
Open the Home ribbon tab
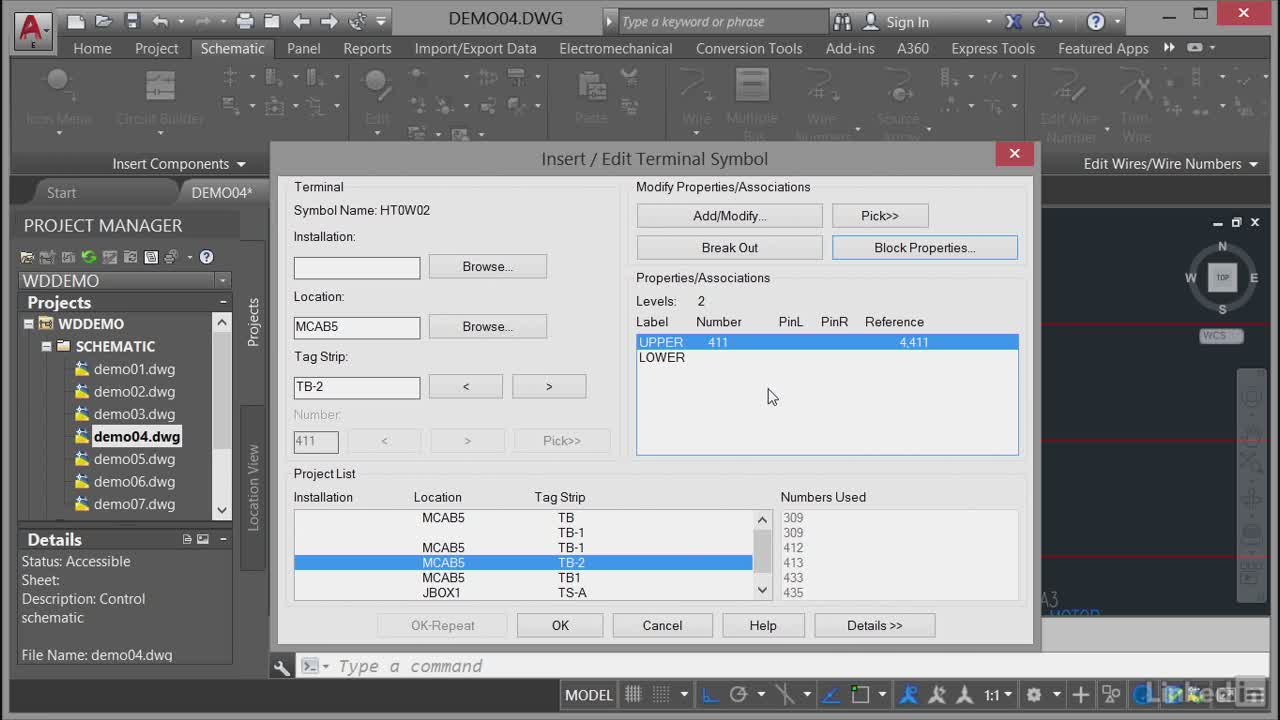92,48
